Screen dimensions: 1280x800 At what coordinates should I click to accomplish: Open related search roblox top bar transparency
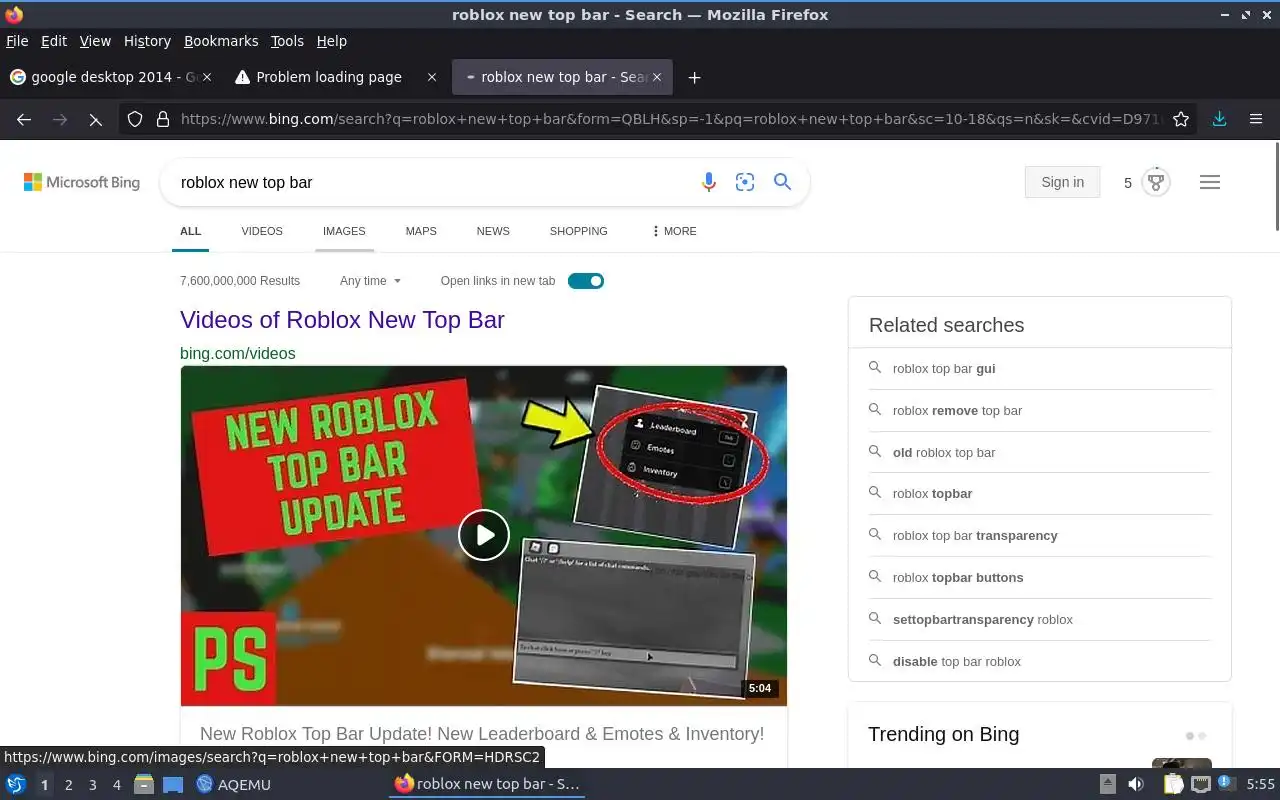coord(975,535)
